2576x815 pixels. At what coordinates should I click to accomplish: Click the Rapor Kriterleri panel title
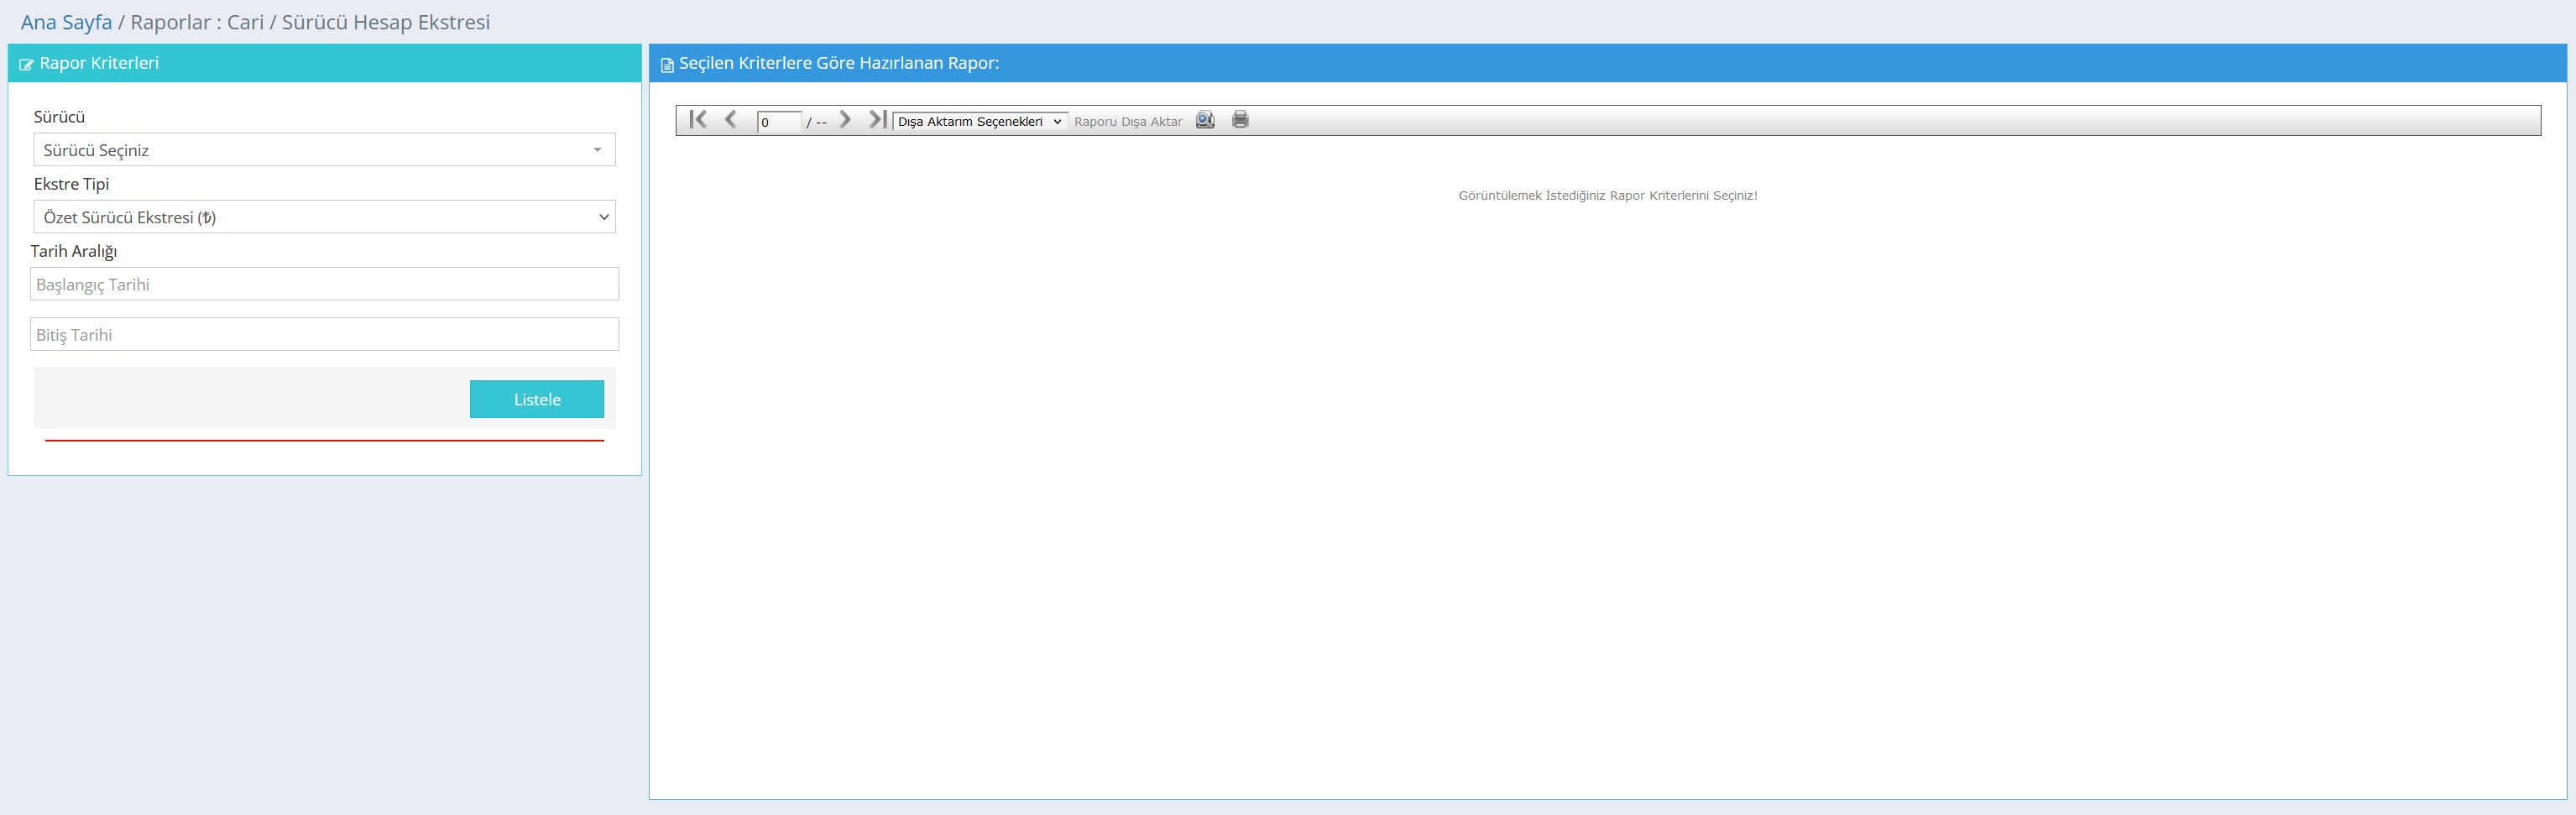tap(99, 63)
